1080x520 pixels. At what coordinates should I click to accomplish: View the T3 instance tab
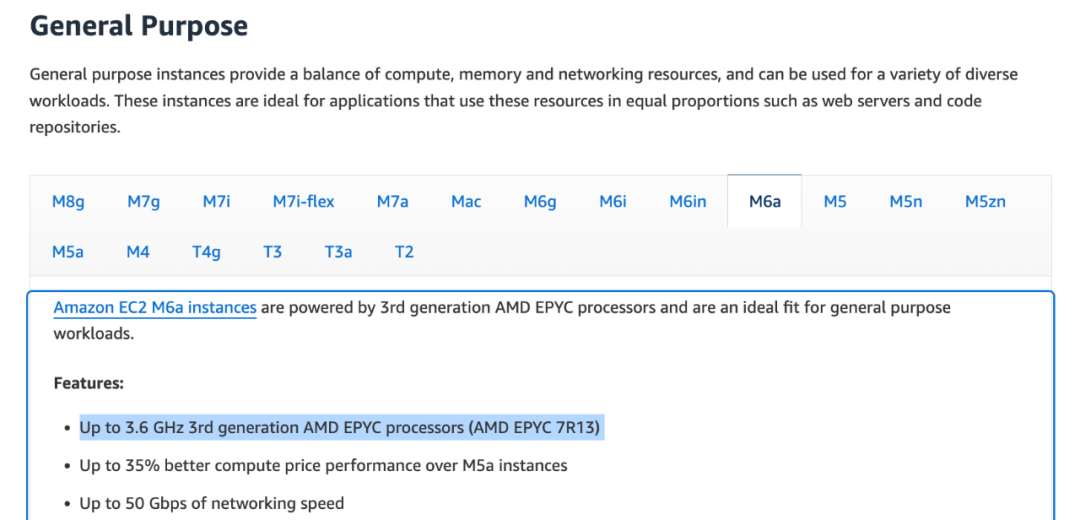click(x=272, y=252)
